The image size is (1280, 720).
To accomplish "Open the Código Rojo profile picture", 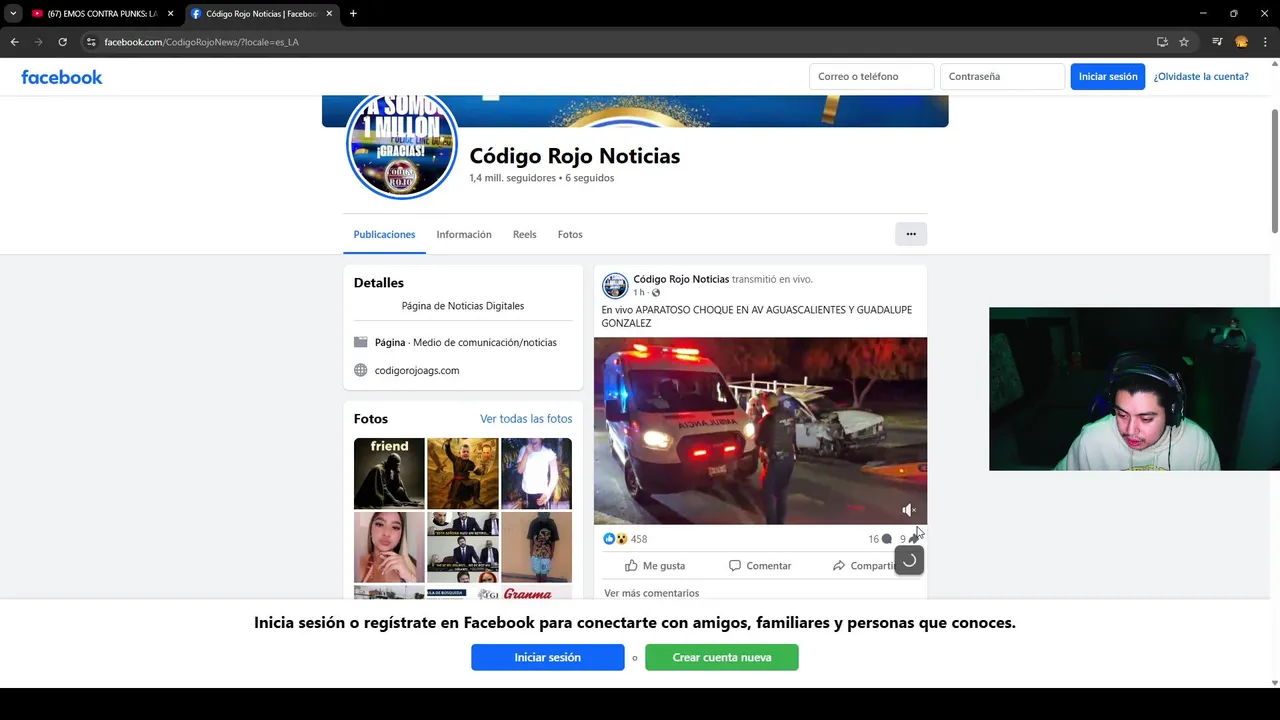I will click(x=402, y=145).
